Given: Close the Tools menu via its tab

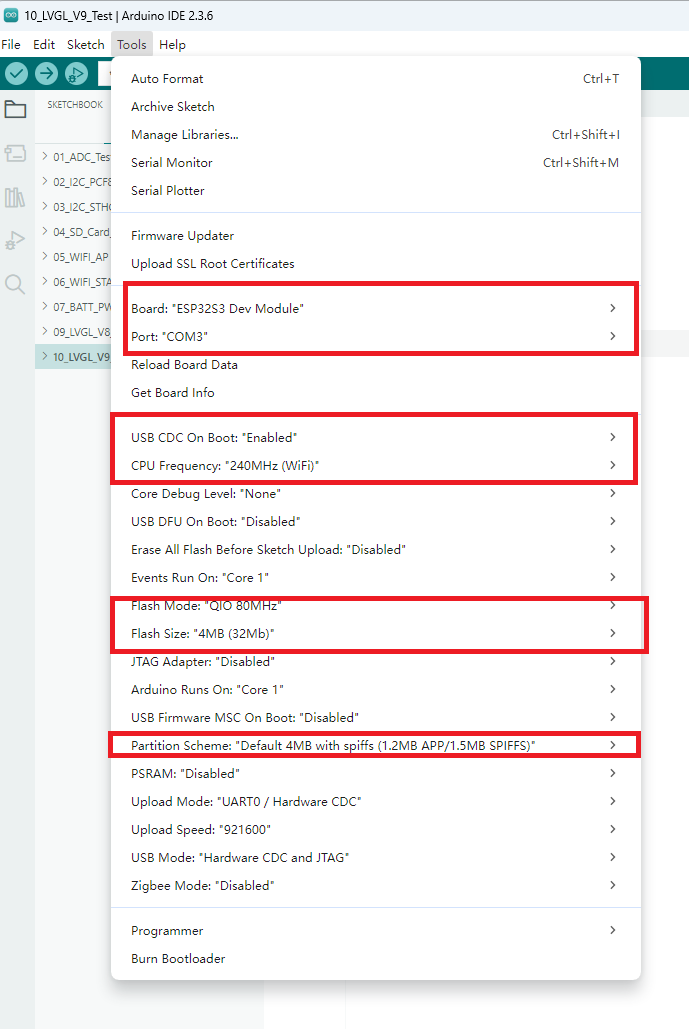Looking at the screenshot, I should pos(132,45).
